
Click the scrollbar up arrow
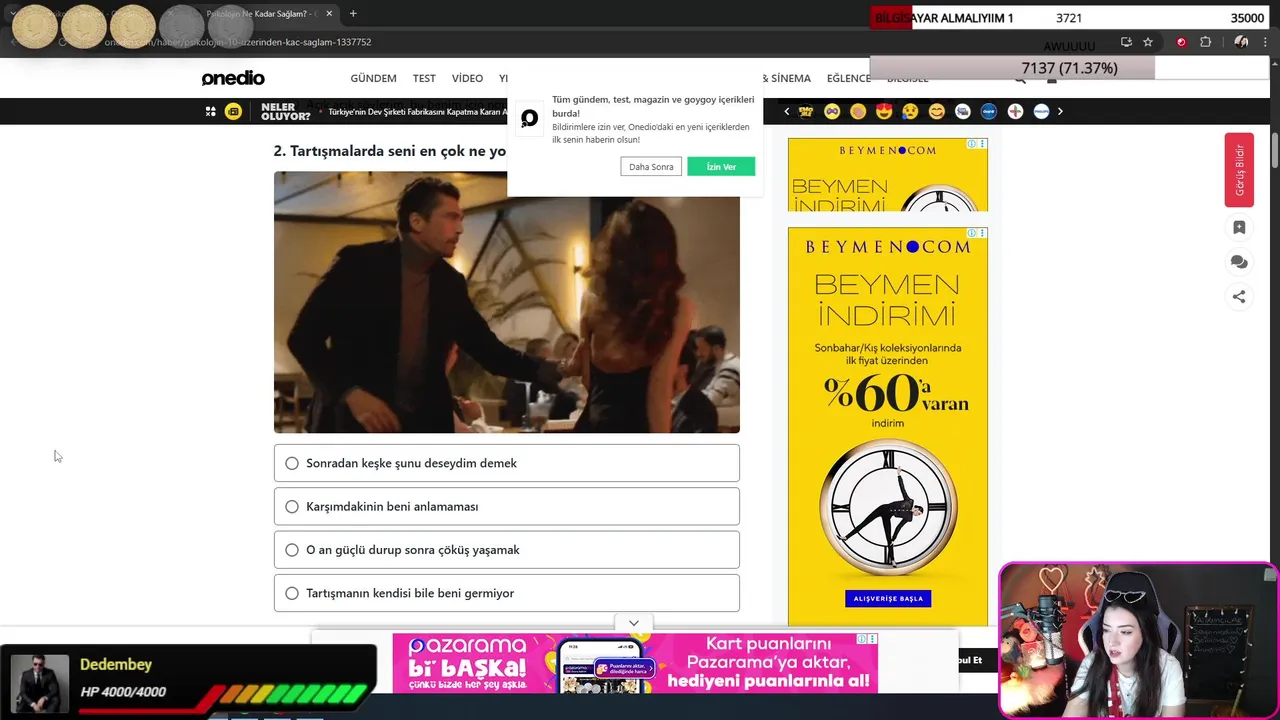pyautogui.click(x=1274, y=64)
